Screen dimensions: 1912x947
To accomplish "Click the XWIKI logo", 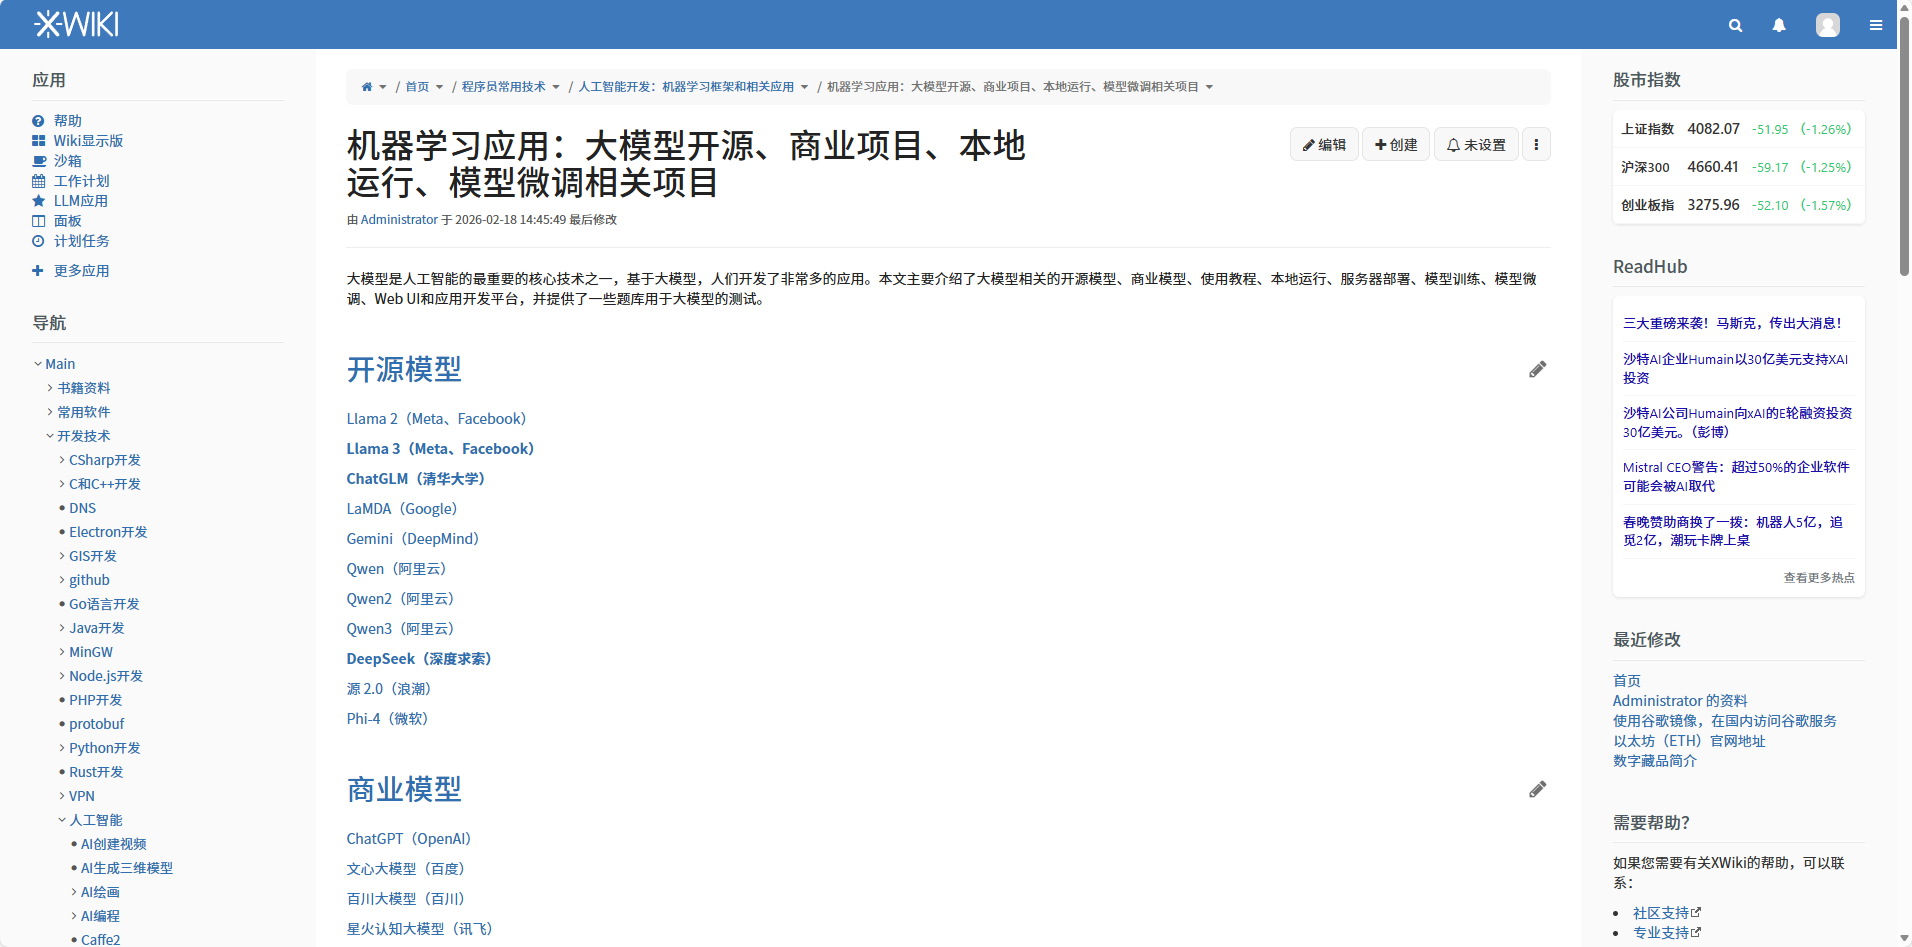I will click(75, 23).
